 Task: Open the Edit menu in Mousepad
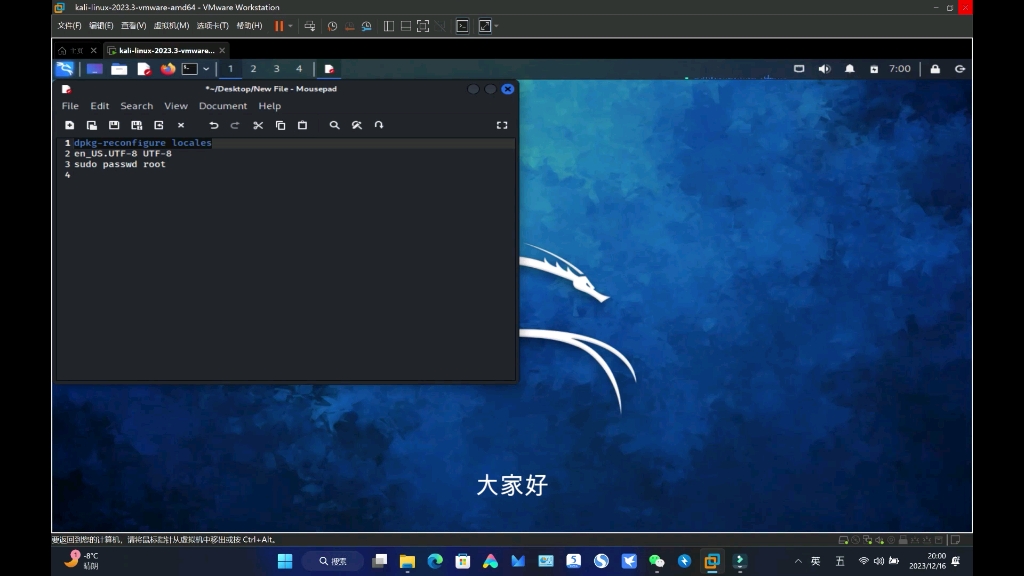(99, 106)
